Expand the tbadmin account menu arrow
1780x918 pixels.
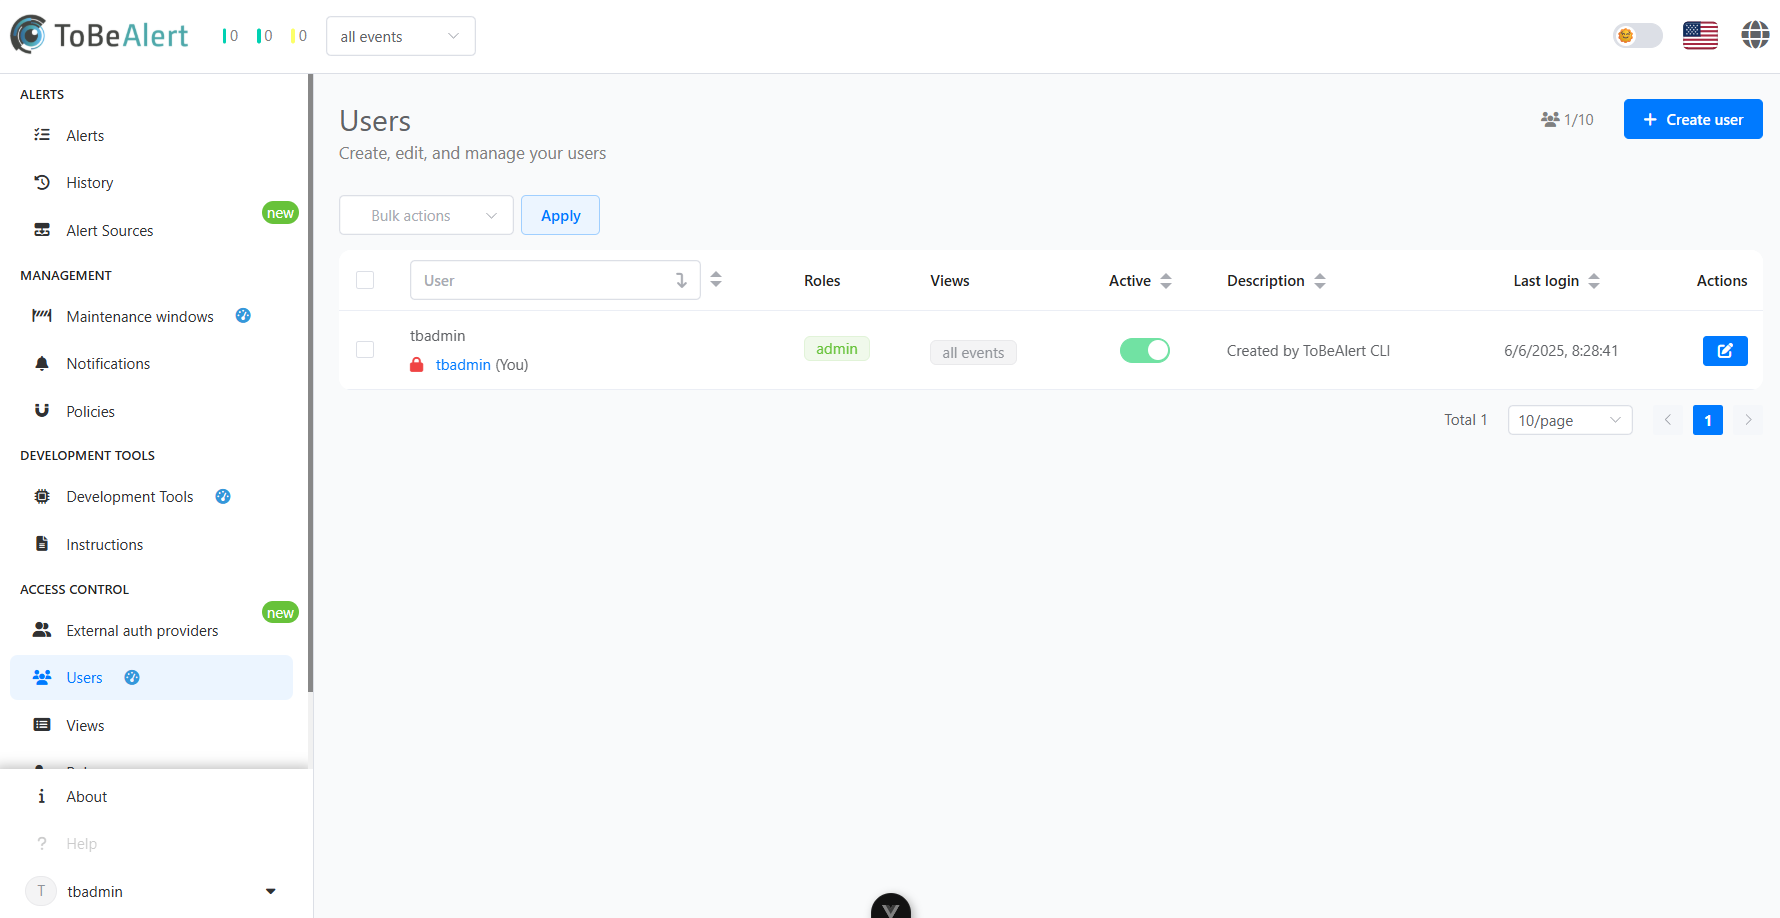[271, 891]
